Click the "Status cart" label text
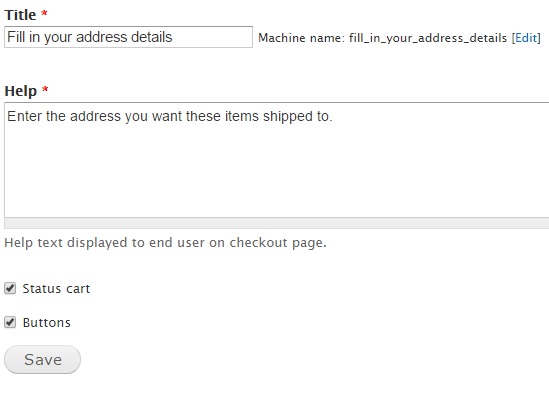Screen dimensions: 549x393 pyautogui.click(x=56, y=289)
